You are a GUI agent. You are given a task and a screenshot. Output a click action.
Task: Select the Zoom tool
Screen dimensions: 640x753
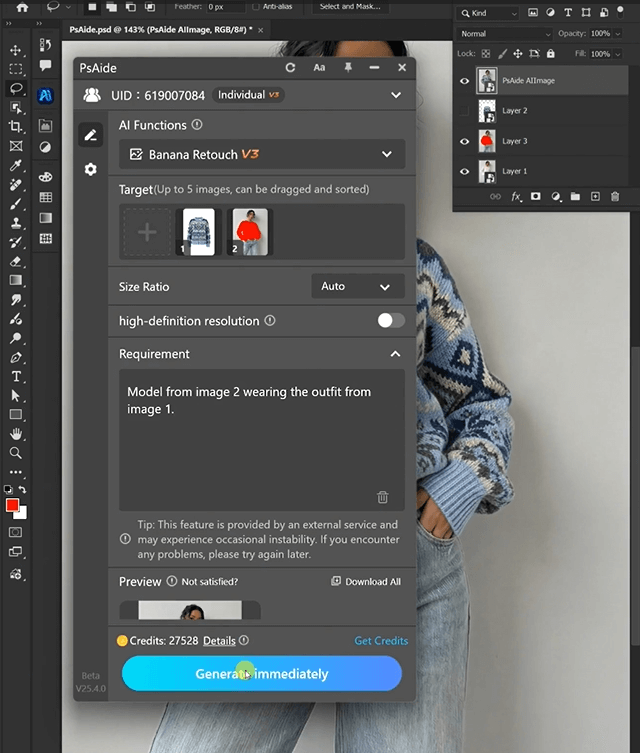15,453
